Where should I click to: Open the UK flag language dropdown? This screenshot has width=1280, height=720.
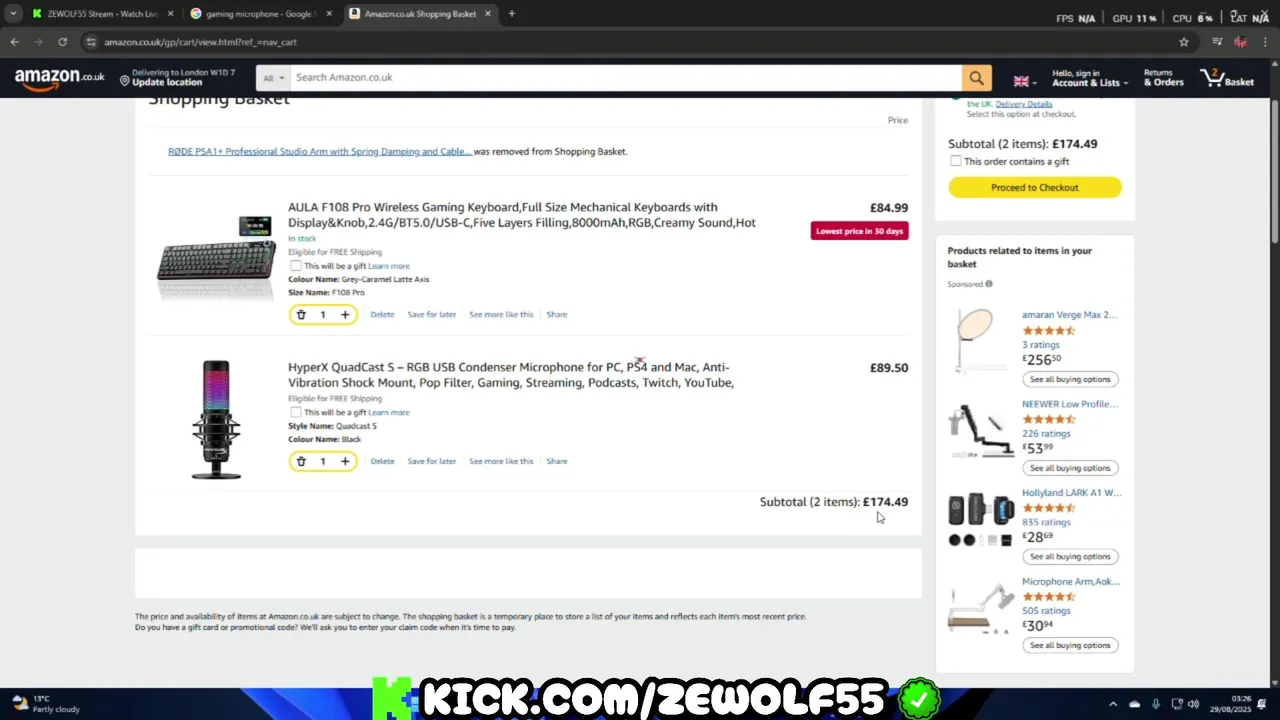pyautogui.click(x=1025, y=81)
